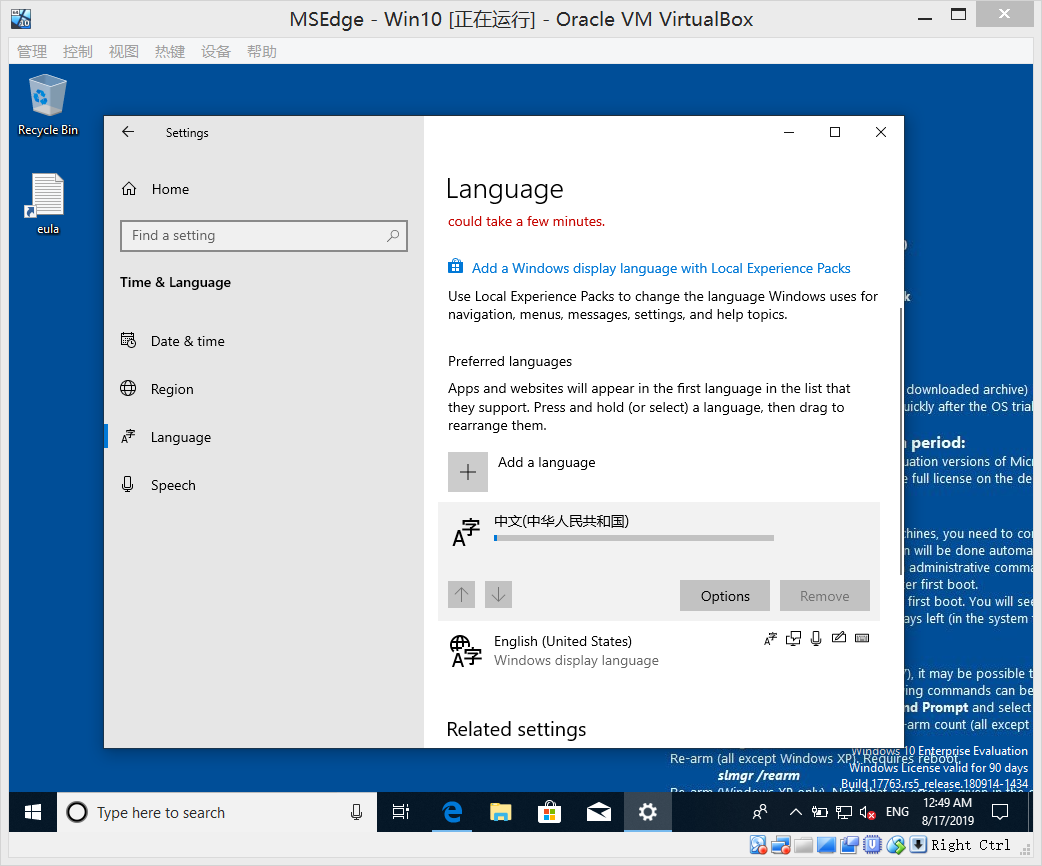Open Date & time settings
The image size is (1042, 866).
click(x=173, y=341)
